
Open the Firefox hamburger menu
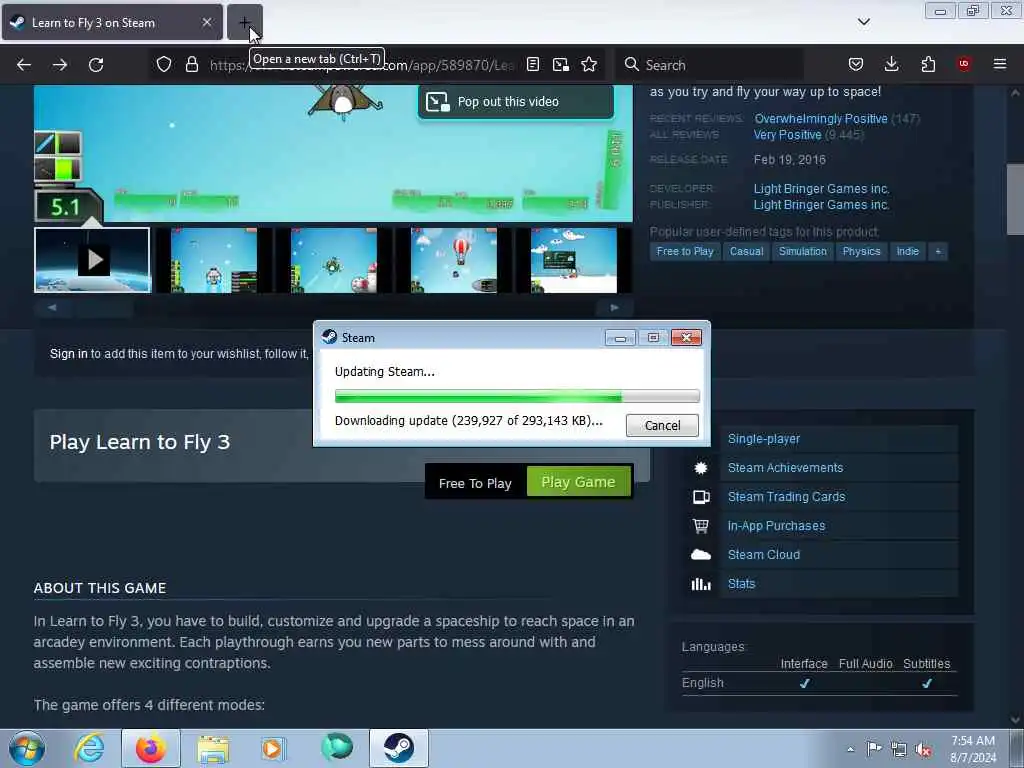tap(1000, 64)
